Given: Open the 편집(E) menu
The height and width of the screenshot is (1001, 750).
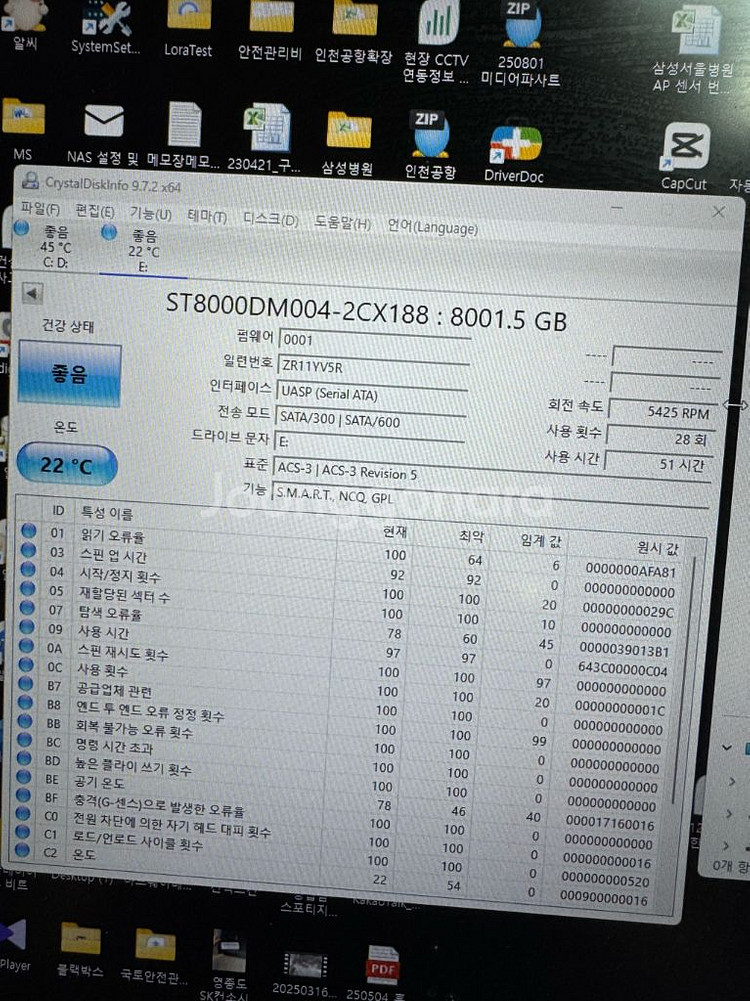Looking at the screenshot, I should [94, 211].
